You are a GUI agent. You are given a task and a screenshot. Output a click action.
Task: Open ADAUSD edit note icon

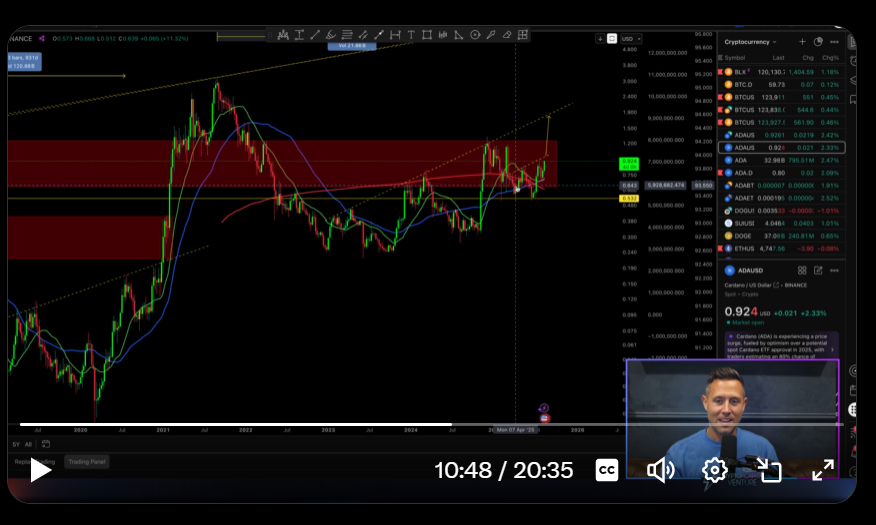(818, 270)
